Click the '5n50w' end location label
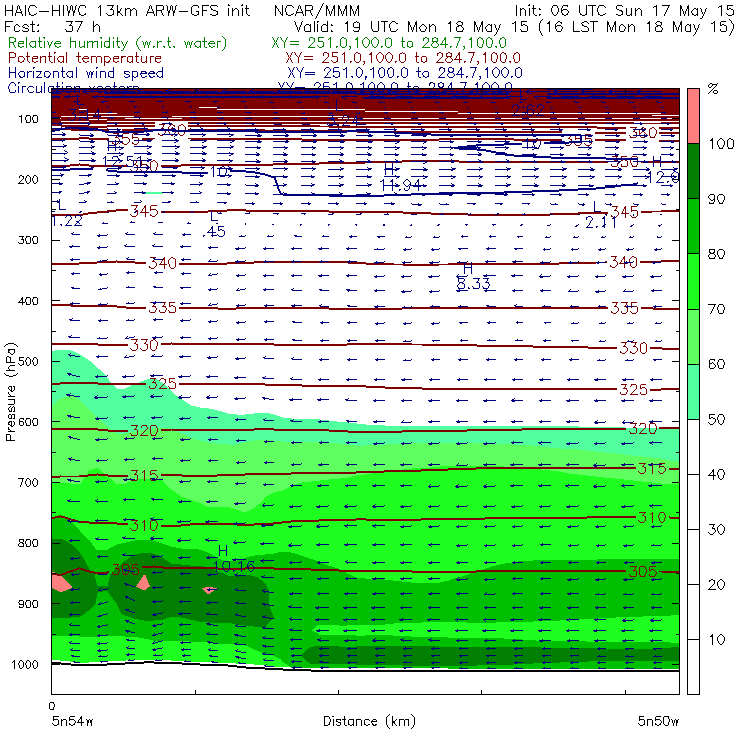This screenshot has width=740, height=740. point(658,721)
